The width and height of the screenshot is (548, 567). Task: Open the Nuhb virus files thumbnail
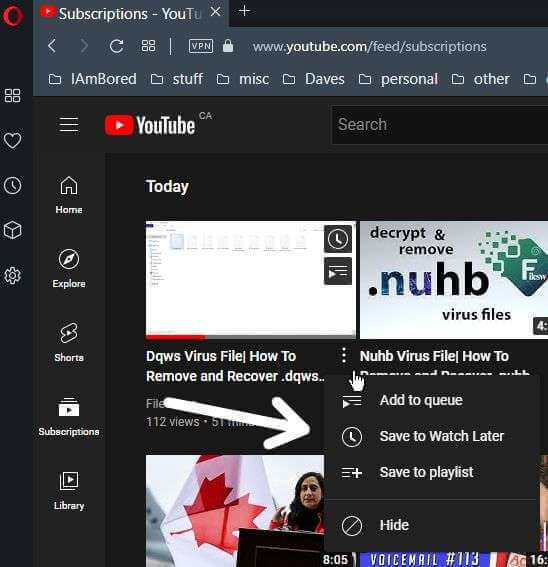pos(454,280)
